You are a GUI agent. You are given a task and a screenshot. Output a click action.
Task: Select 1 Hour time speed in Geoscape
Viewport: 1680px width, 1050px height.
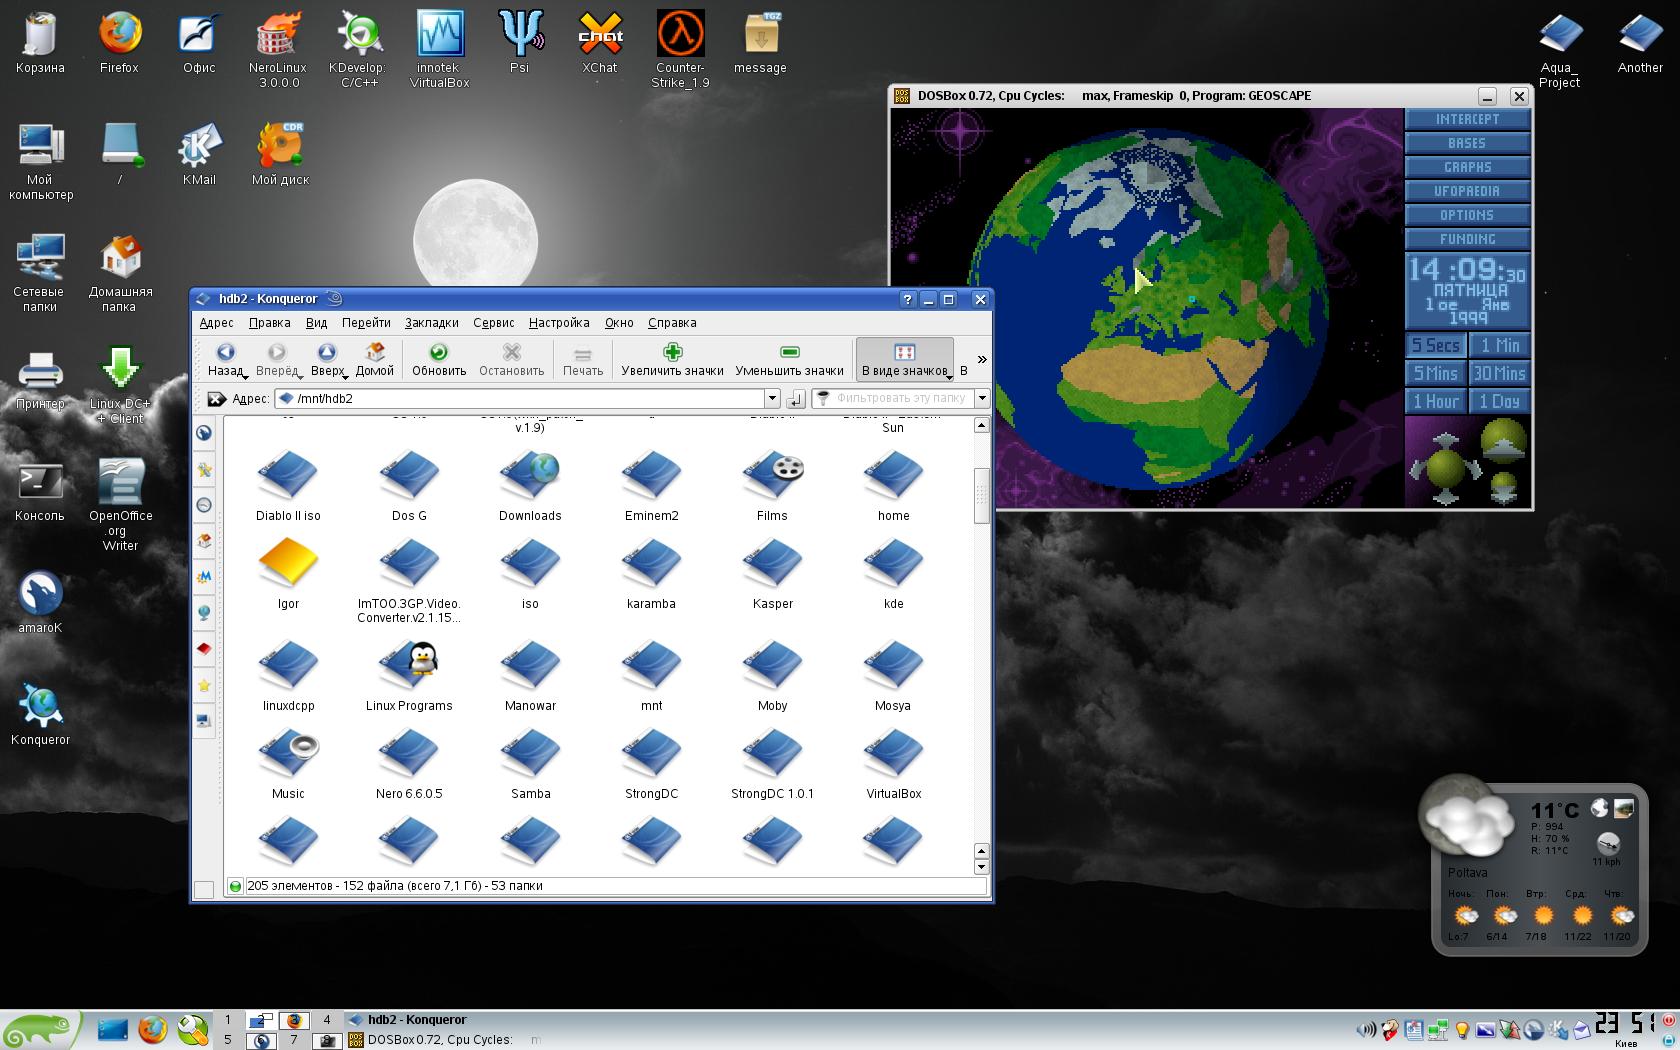(x=1436, y=401)
